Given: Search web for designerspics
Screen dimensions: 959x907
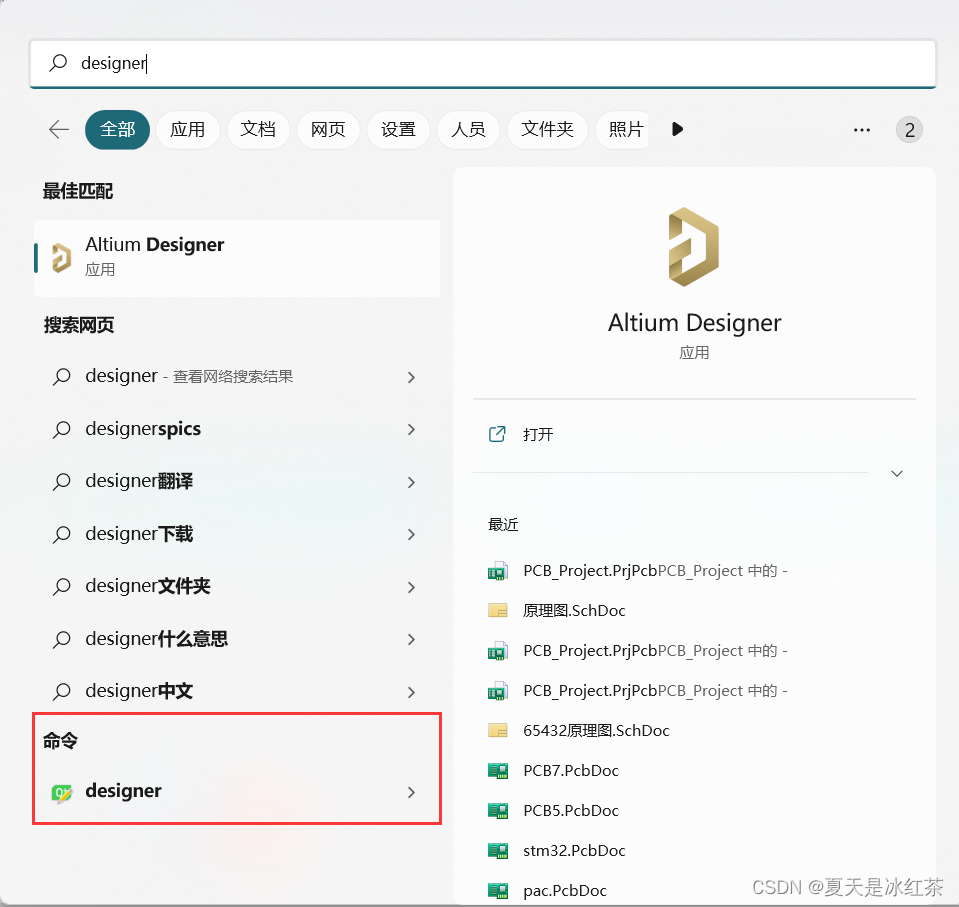Looking at the screenshot, I should pyautogui.click(x=237, y=429).
